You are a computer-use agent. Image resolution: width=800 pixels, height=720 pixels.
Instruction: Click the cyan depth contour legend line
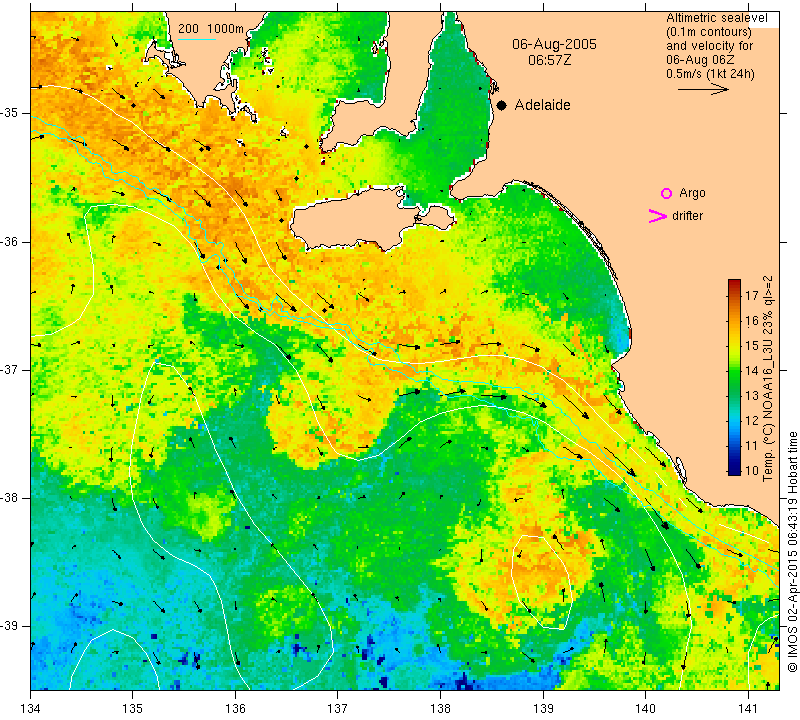coord(197,39)
